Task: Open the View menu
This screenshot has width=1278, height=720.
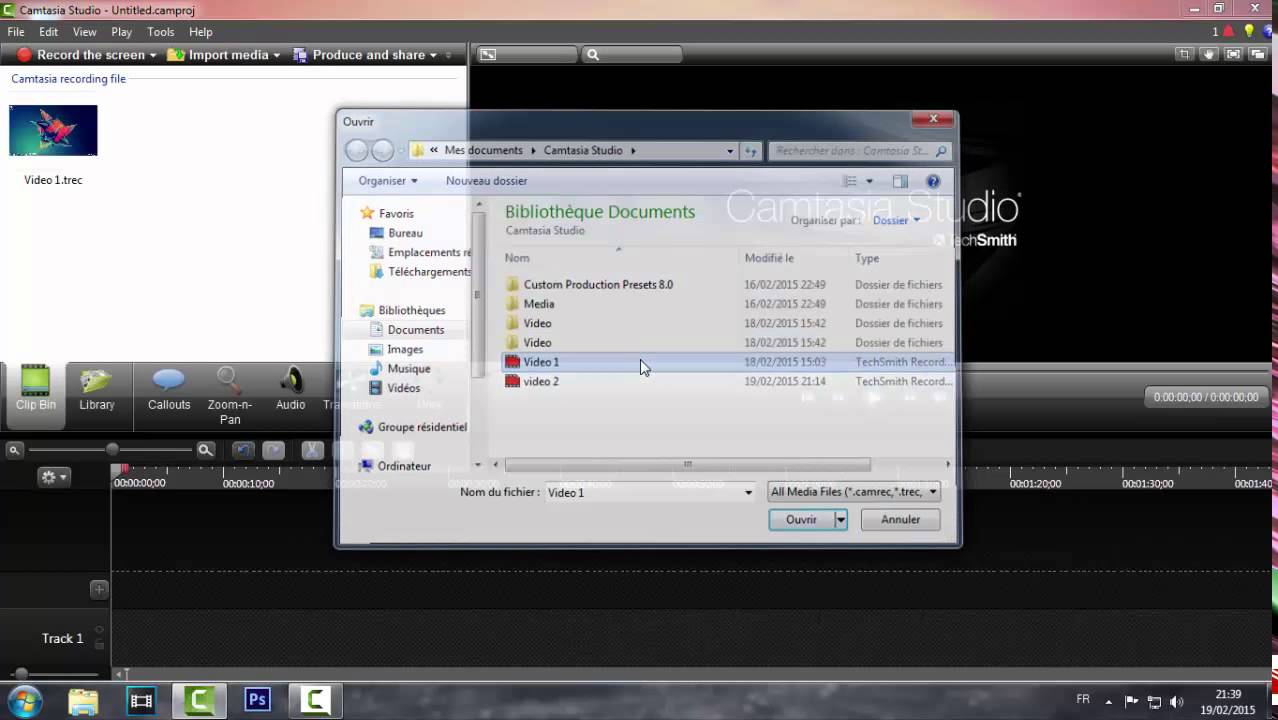Action: (x=84, y=32)
